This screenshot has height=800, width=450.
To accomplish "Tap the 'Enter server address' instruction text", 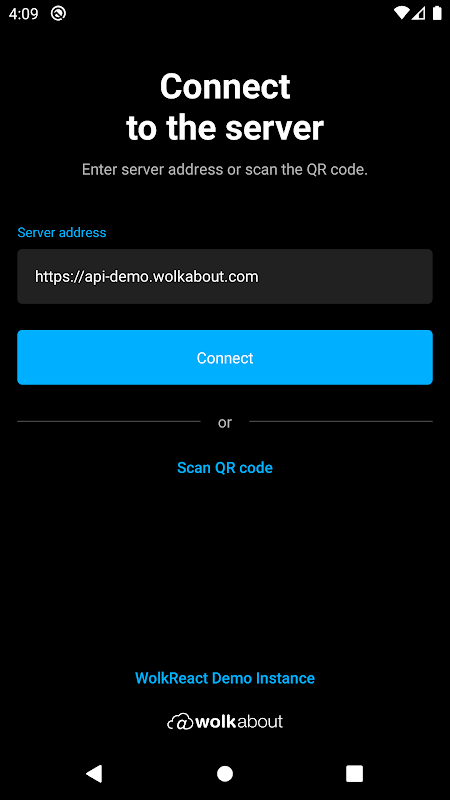I will (225, 170).
